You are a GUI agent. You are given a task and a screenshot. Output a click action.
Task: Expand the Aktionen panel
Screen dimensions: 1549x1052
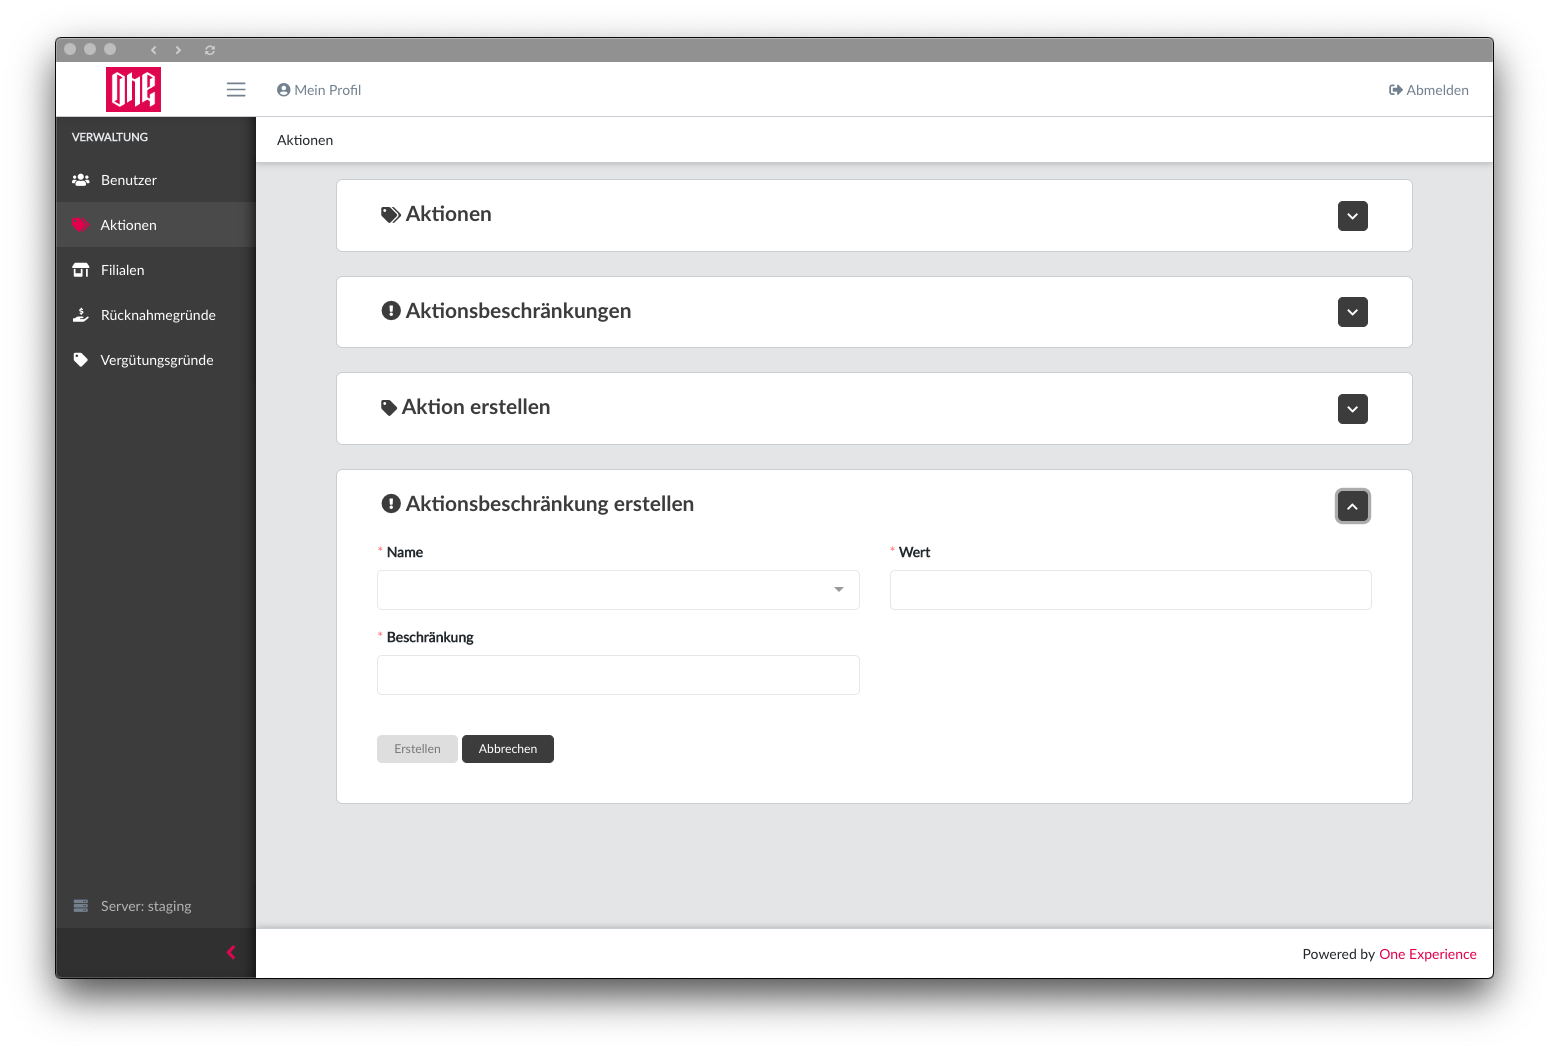tap(1352, 216)
